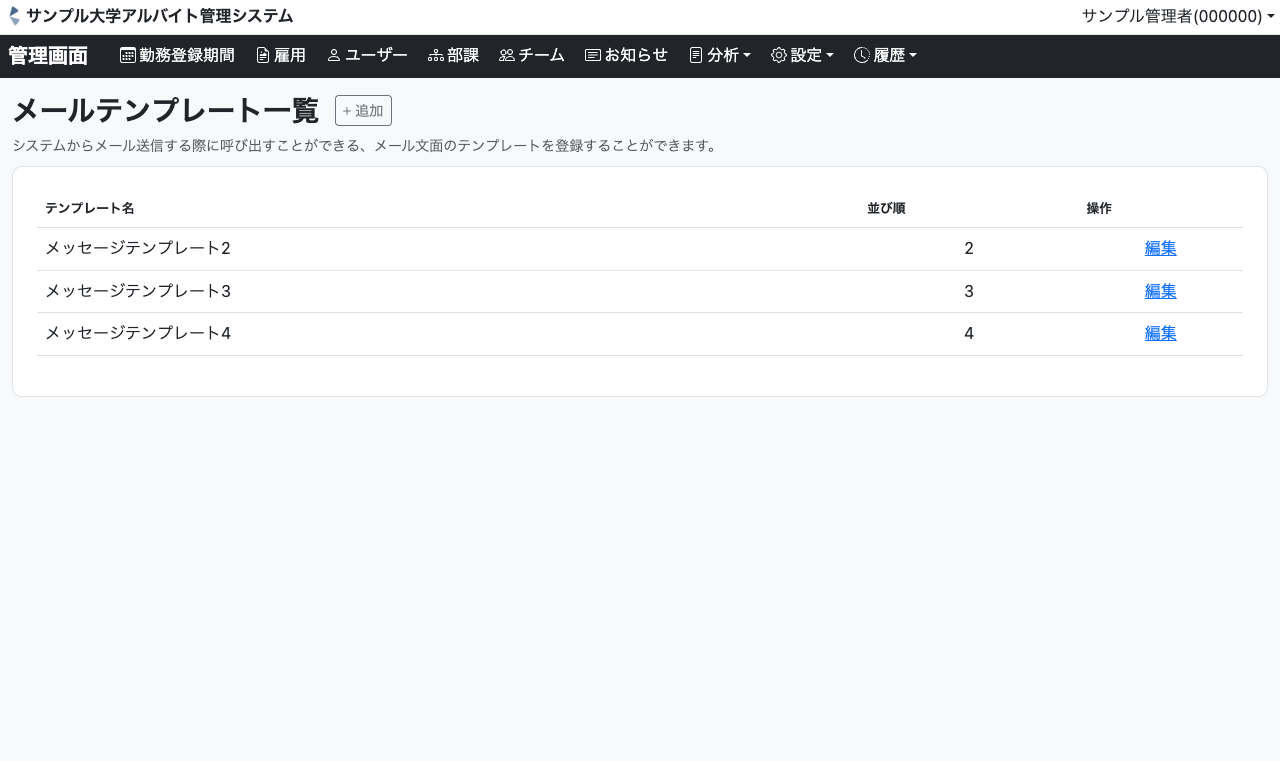Click the people icon beside チーム
Screen dimensions: 1280x761
click(506, 56)
